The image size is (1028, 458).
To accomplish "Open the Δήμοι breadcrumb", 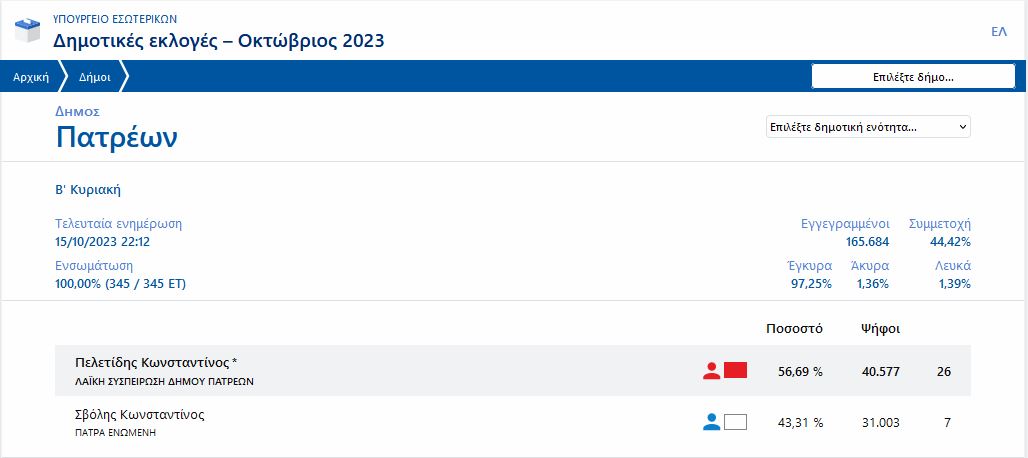I will 94,76.
